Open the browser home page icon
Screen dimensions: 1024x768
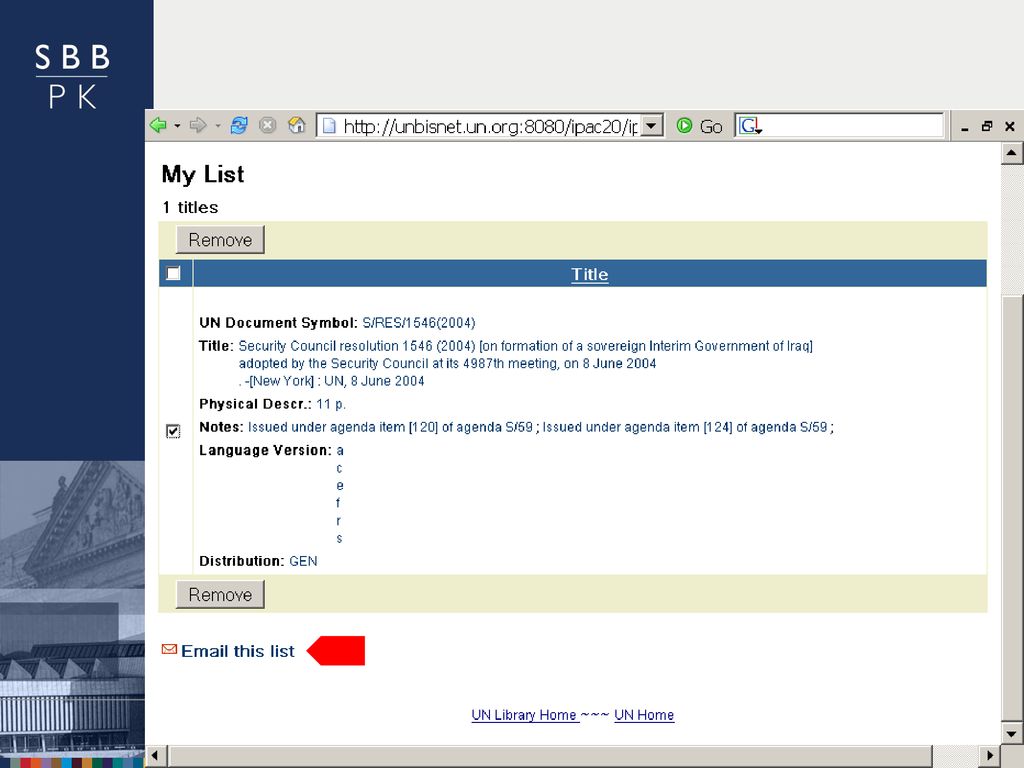pyautogui.click(x=296, y=125)
